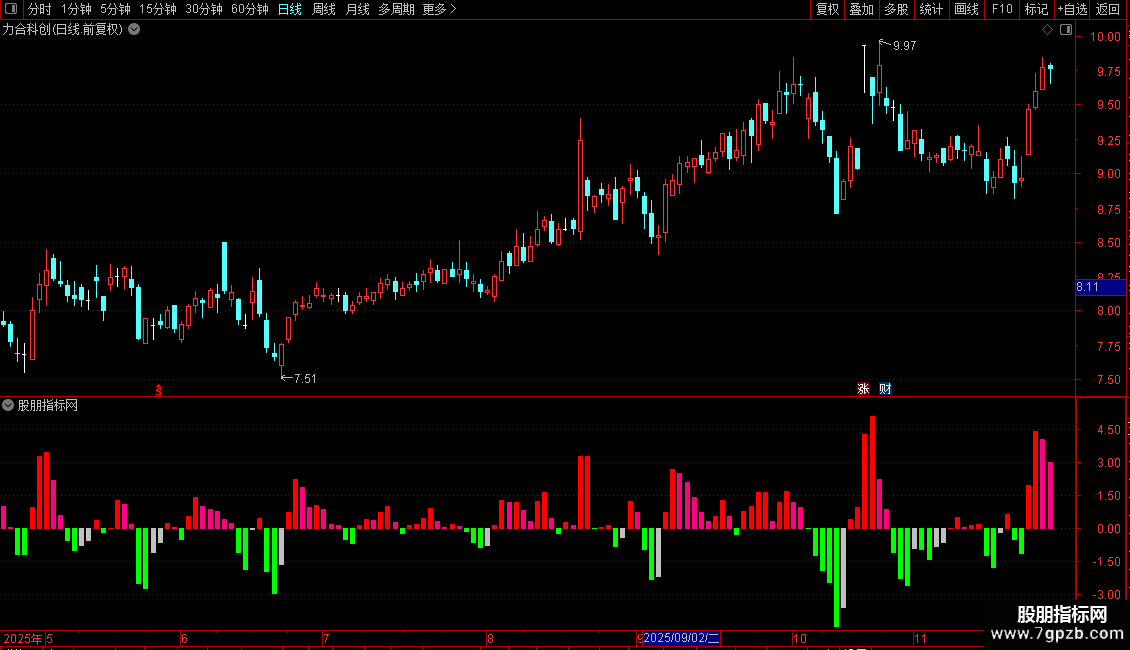The height and width of the screenshot is (650, 1130).
Task: Switch to the 周线 weekly chart
Action: tap(324, 9)
